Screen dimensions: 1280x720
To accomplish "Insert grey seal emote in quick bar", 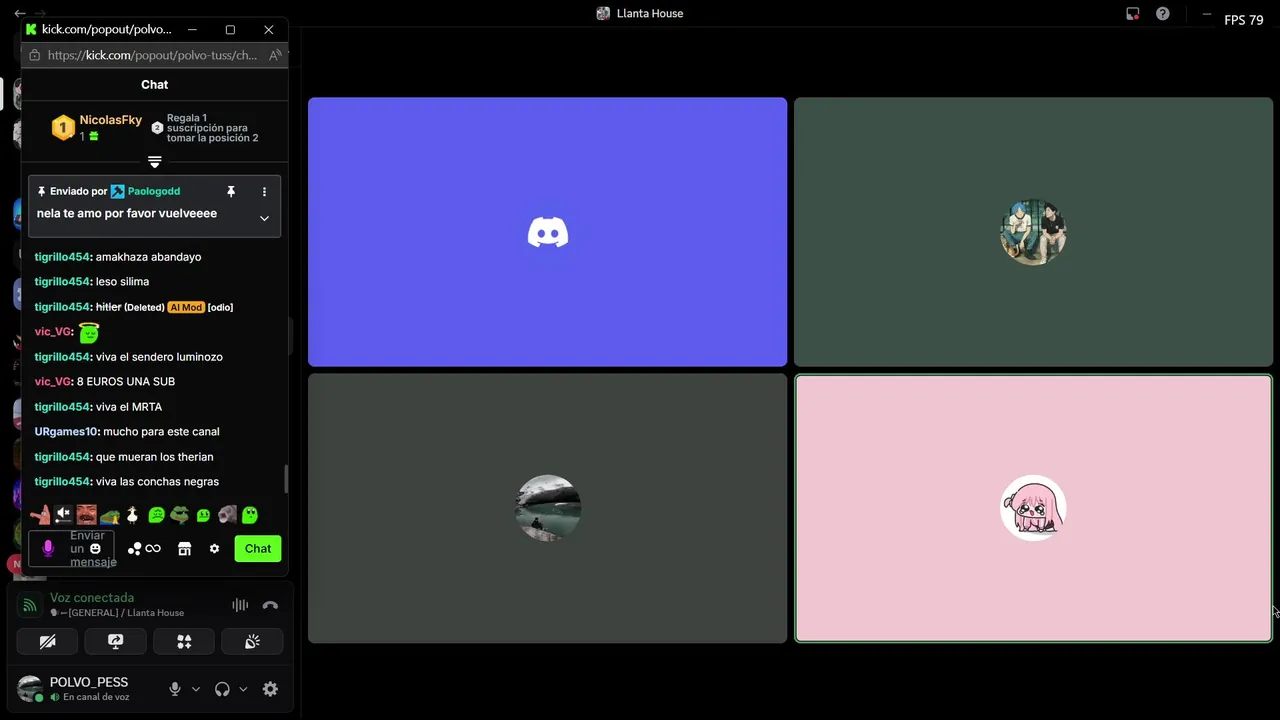I will coord(227,515).
